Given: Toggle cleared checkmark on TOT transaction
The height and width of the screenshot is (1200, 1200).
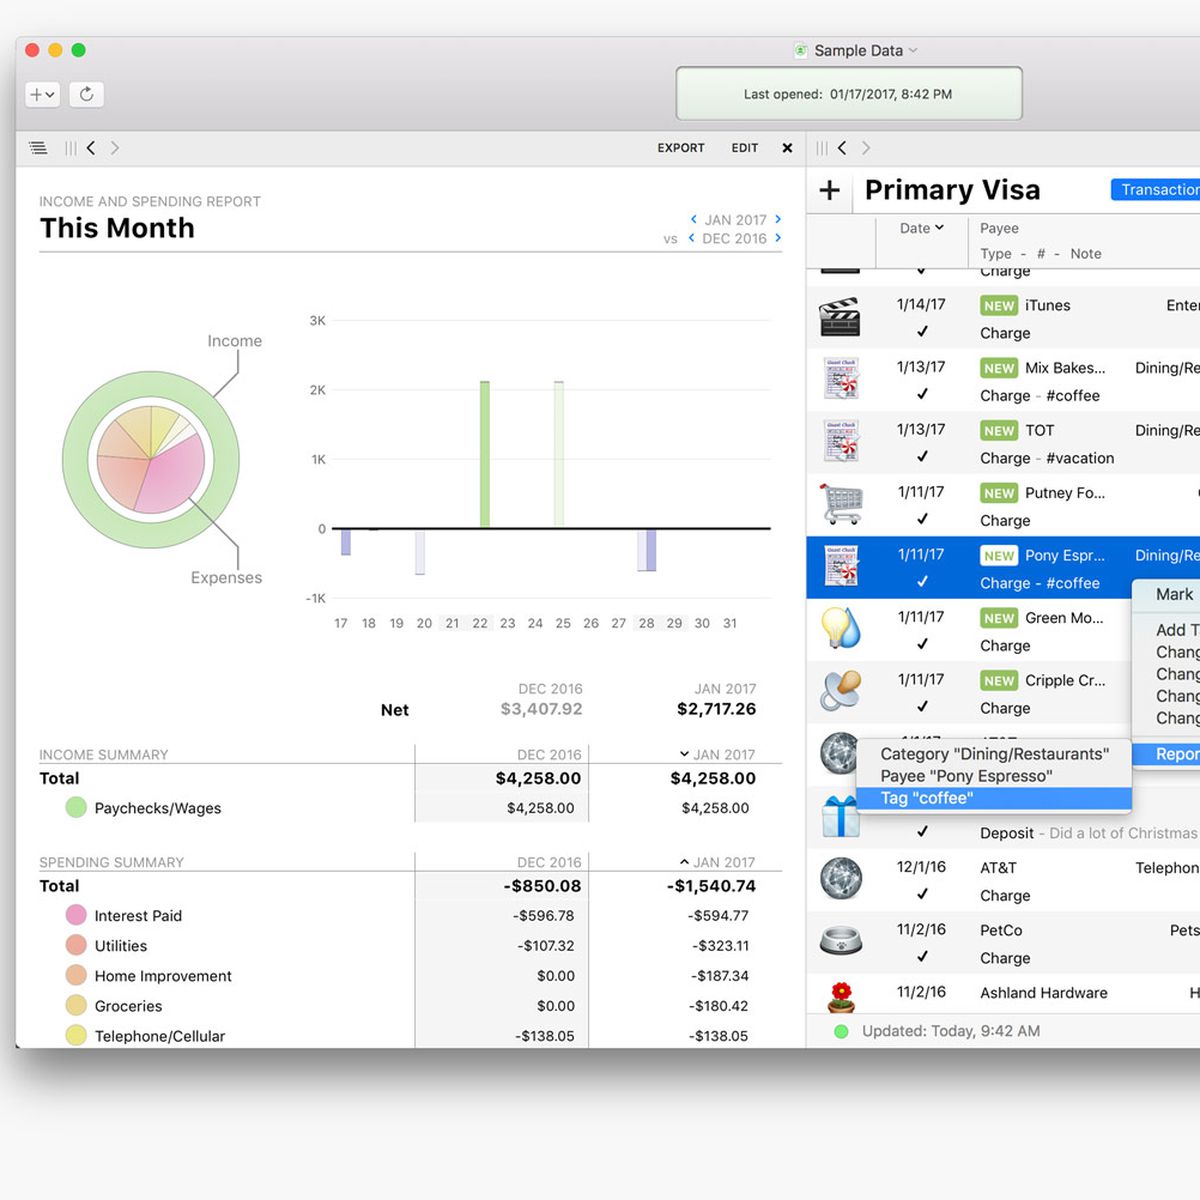Looking at the screenshot, I should [x=922, y=457].
